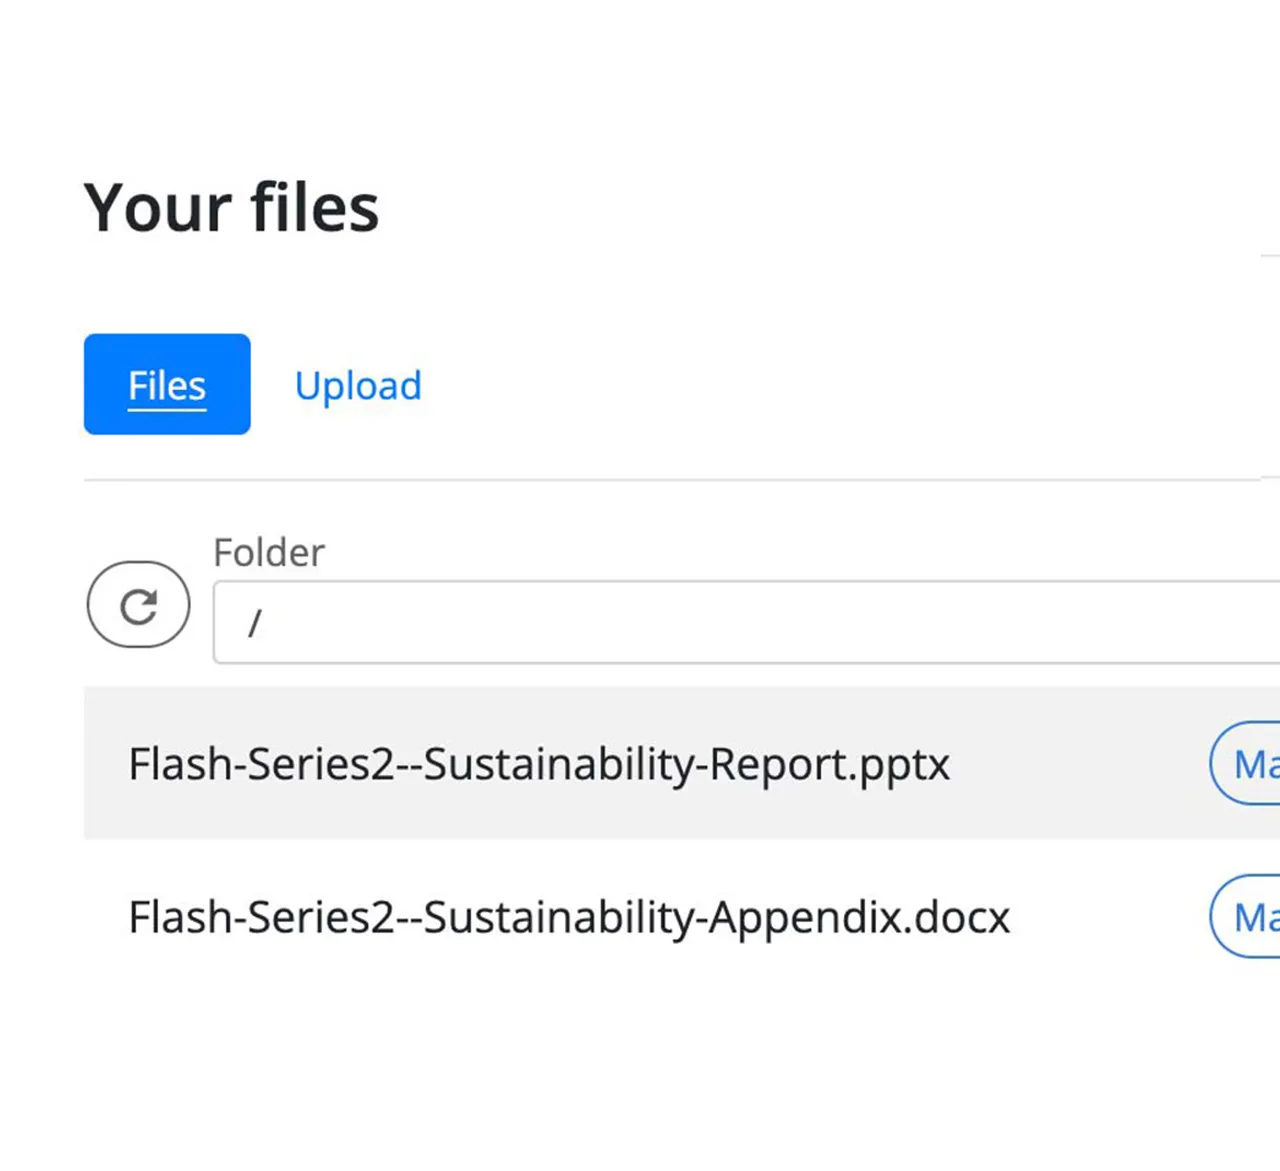
Task: Open the highlighted pptx file row
Action: 539,764
